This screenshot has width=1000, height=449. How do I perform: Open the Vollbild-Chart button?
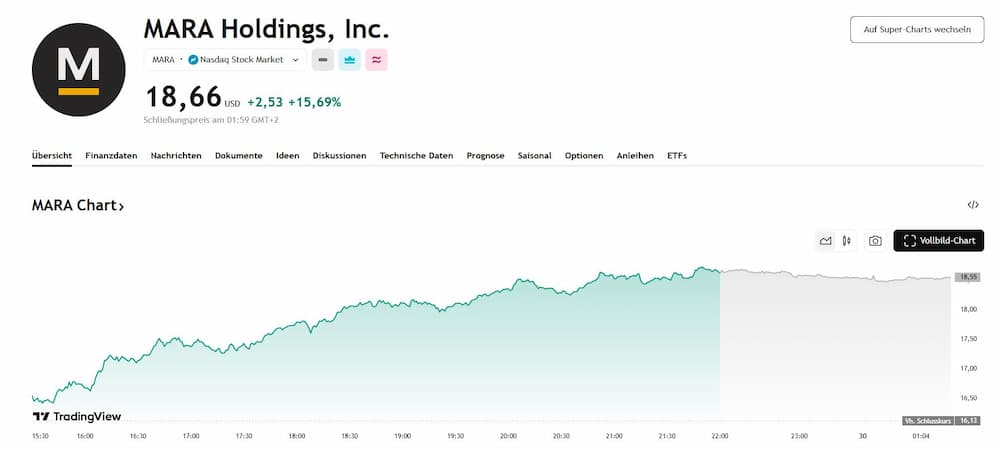938,241
